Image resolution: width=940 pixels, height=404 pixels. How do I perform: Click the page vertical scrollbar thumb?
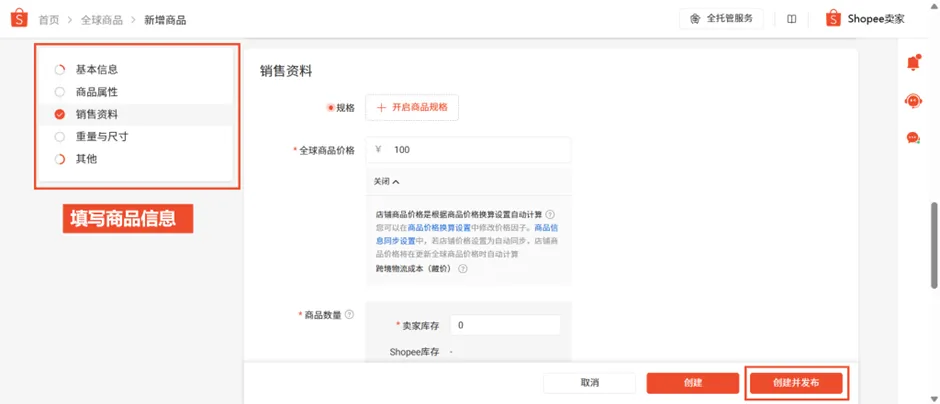[933, 245]
